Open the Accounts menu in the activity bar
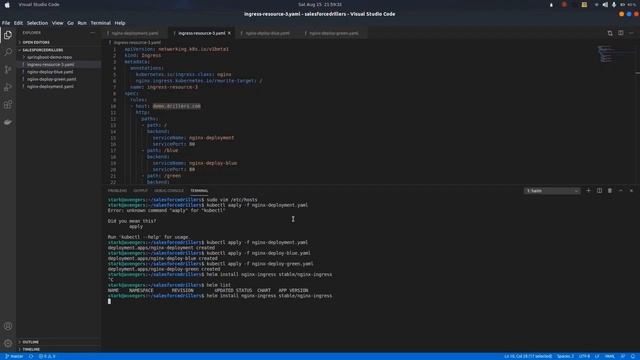This screenshot has width=640, height=360. click(x=8, y=326)
